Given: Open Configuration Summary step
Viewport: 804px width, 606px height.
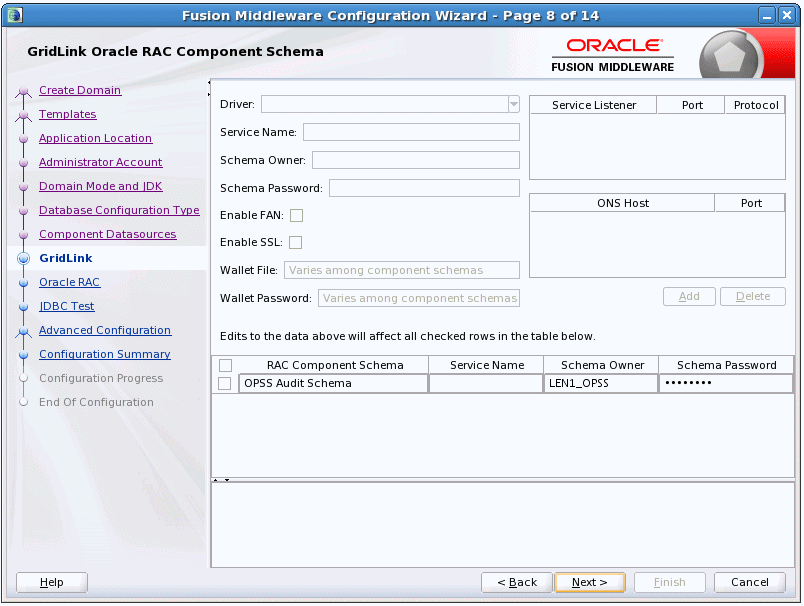Looking at the screenshot, I should pyautogui.click(x=105, y=354).
